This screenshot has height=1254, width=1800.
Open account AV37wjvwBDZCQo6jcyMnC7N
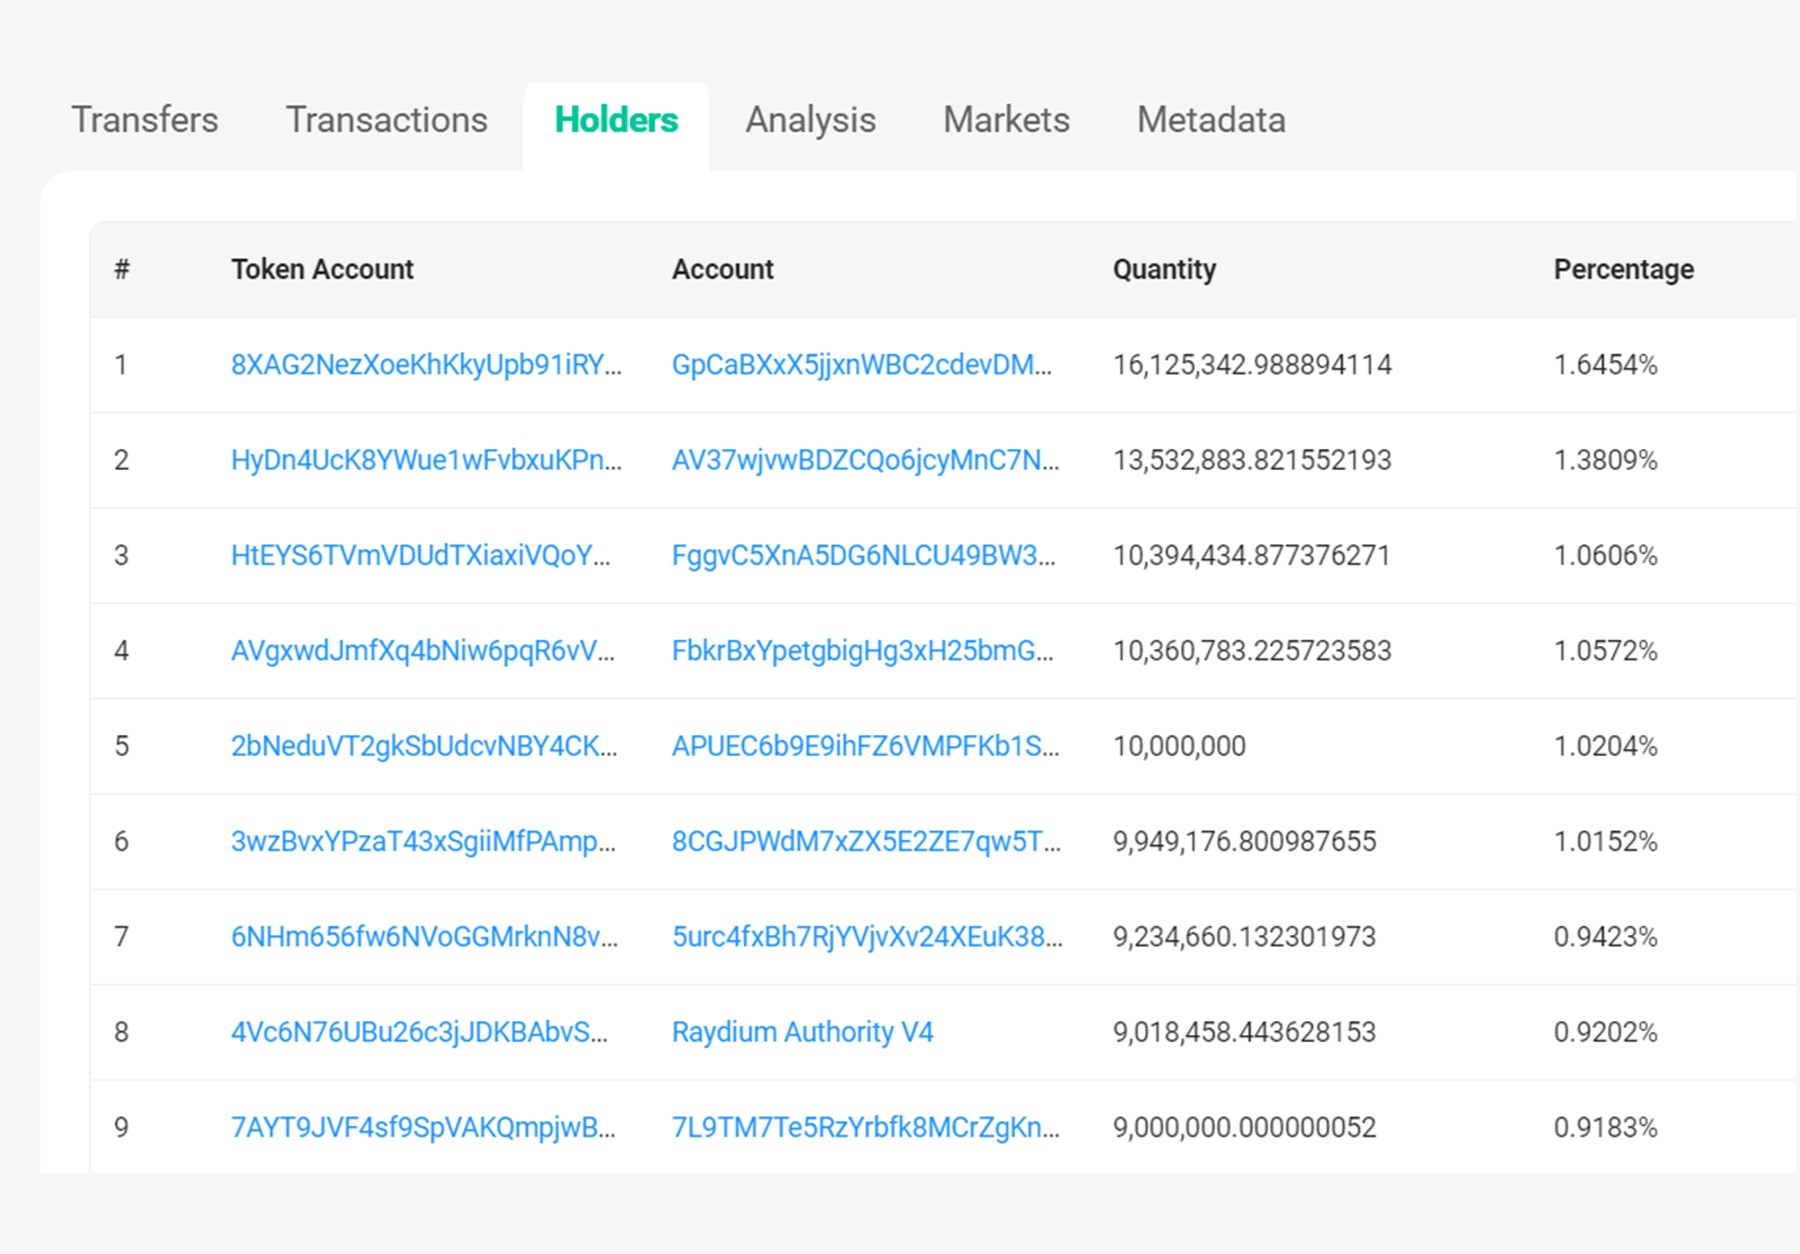pos(865,460)
